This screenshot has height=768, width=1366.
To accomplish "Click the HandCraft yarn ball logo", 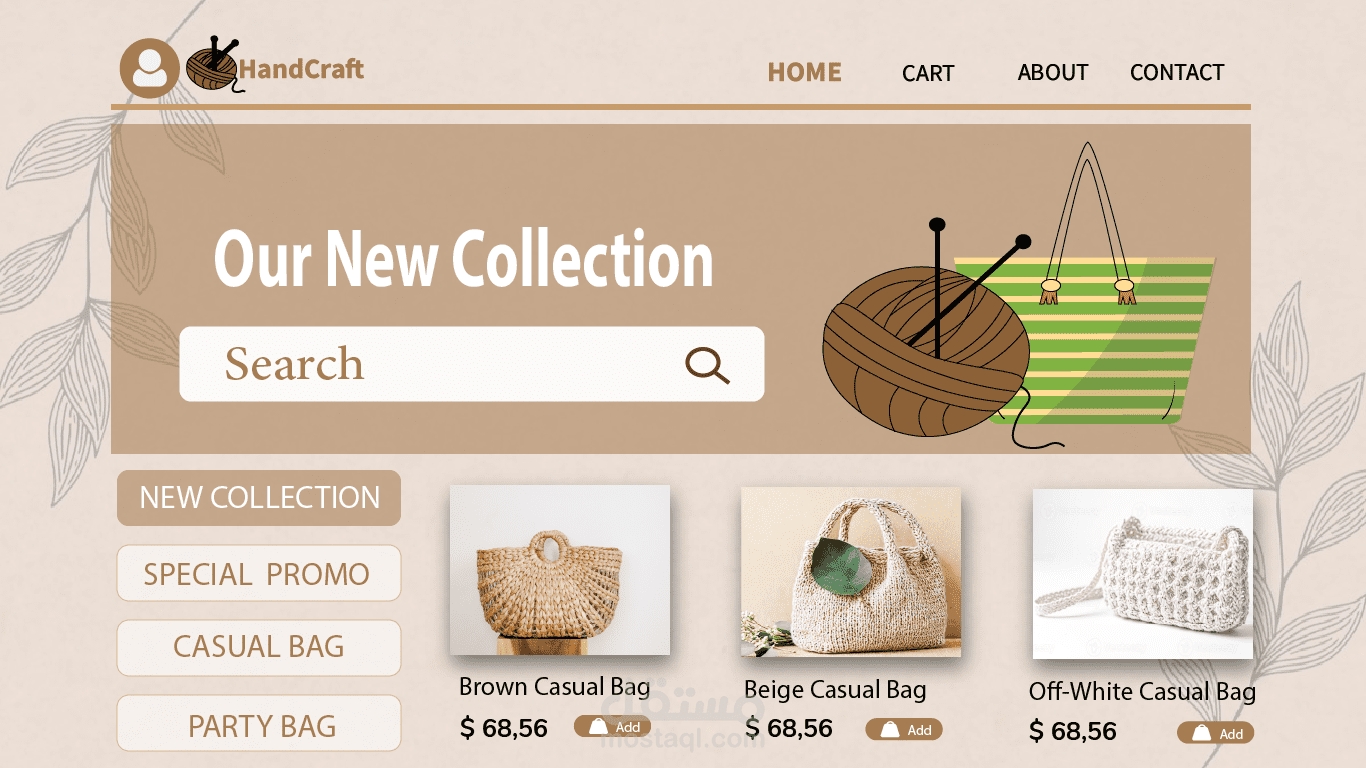I will pyautogui.click(x=213, y=66).
